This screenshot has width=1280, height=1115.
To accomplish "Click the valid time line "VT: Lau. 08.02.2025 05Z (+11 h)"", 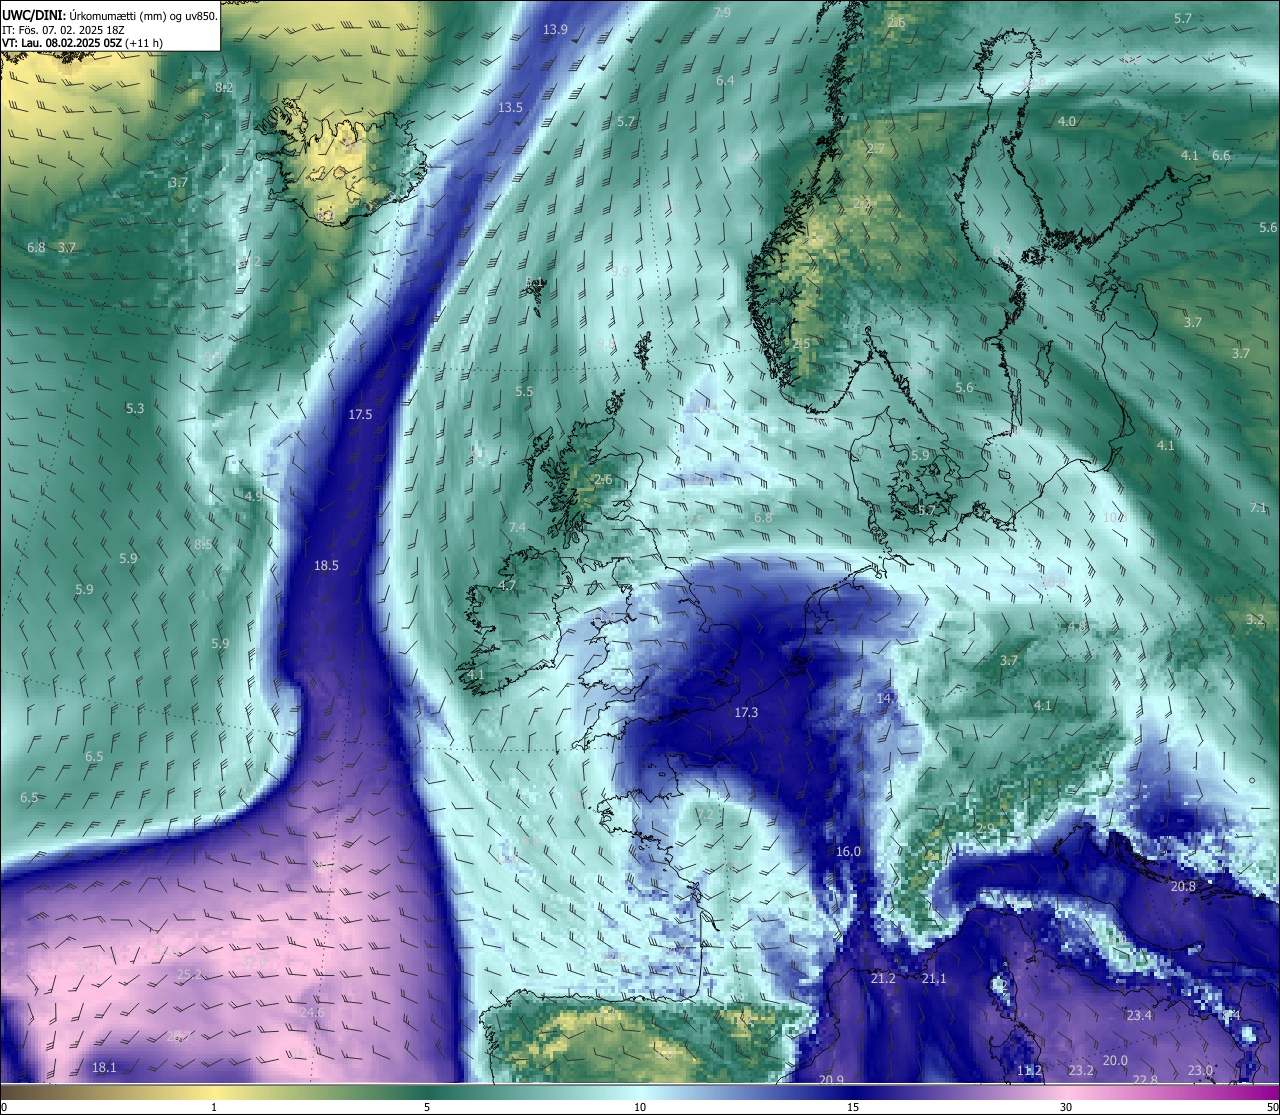I will 83,43.
